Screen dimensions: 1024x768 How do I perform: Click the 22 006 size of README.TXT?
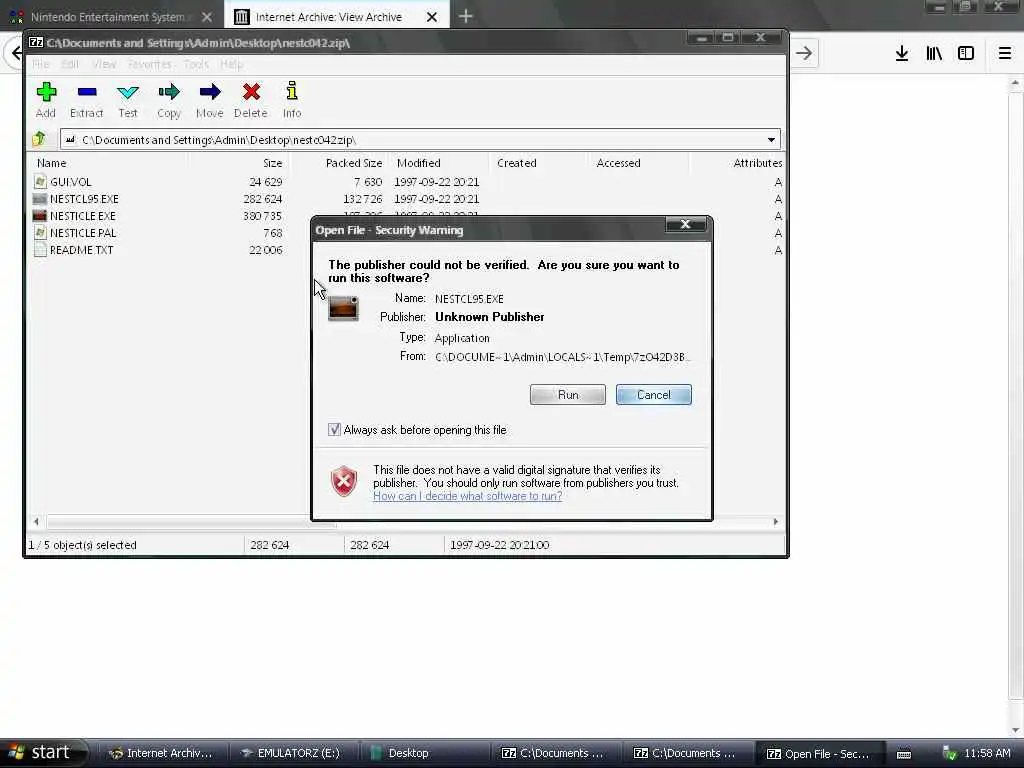[x=265, y=249]
